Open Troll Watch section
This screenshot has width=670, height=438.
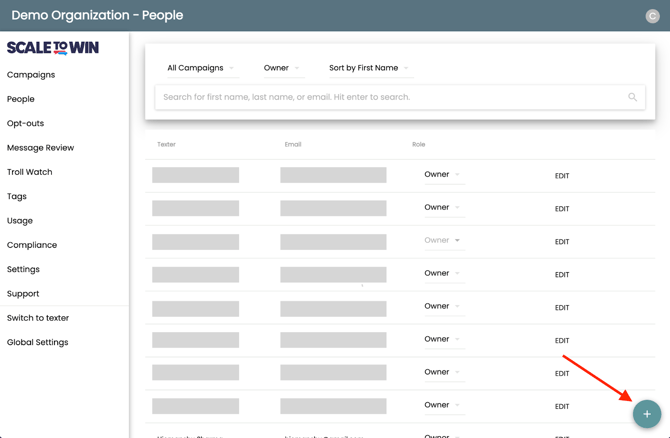tap(30, 172)
